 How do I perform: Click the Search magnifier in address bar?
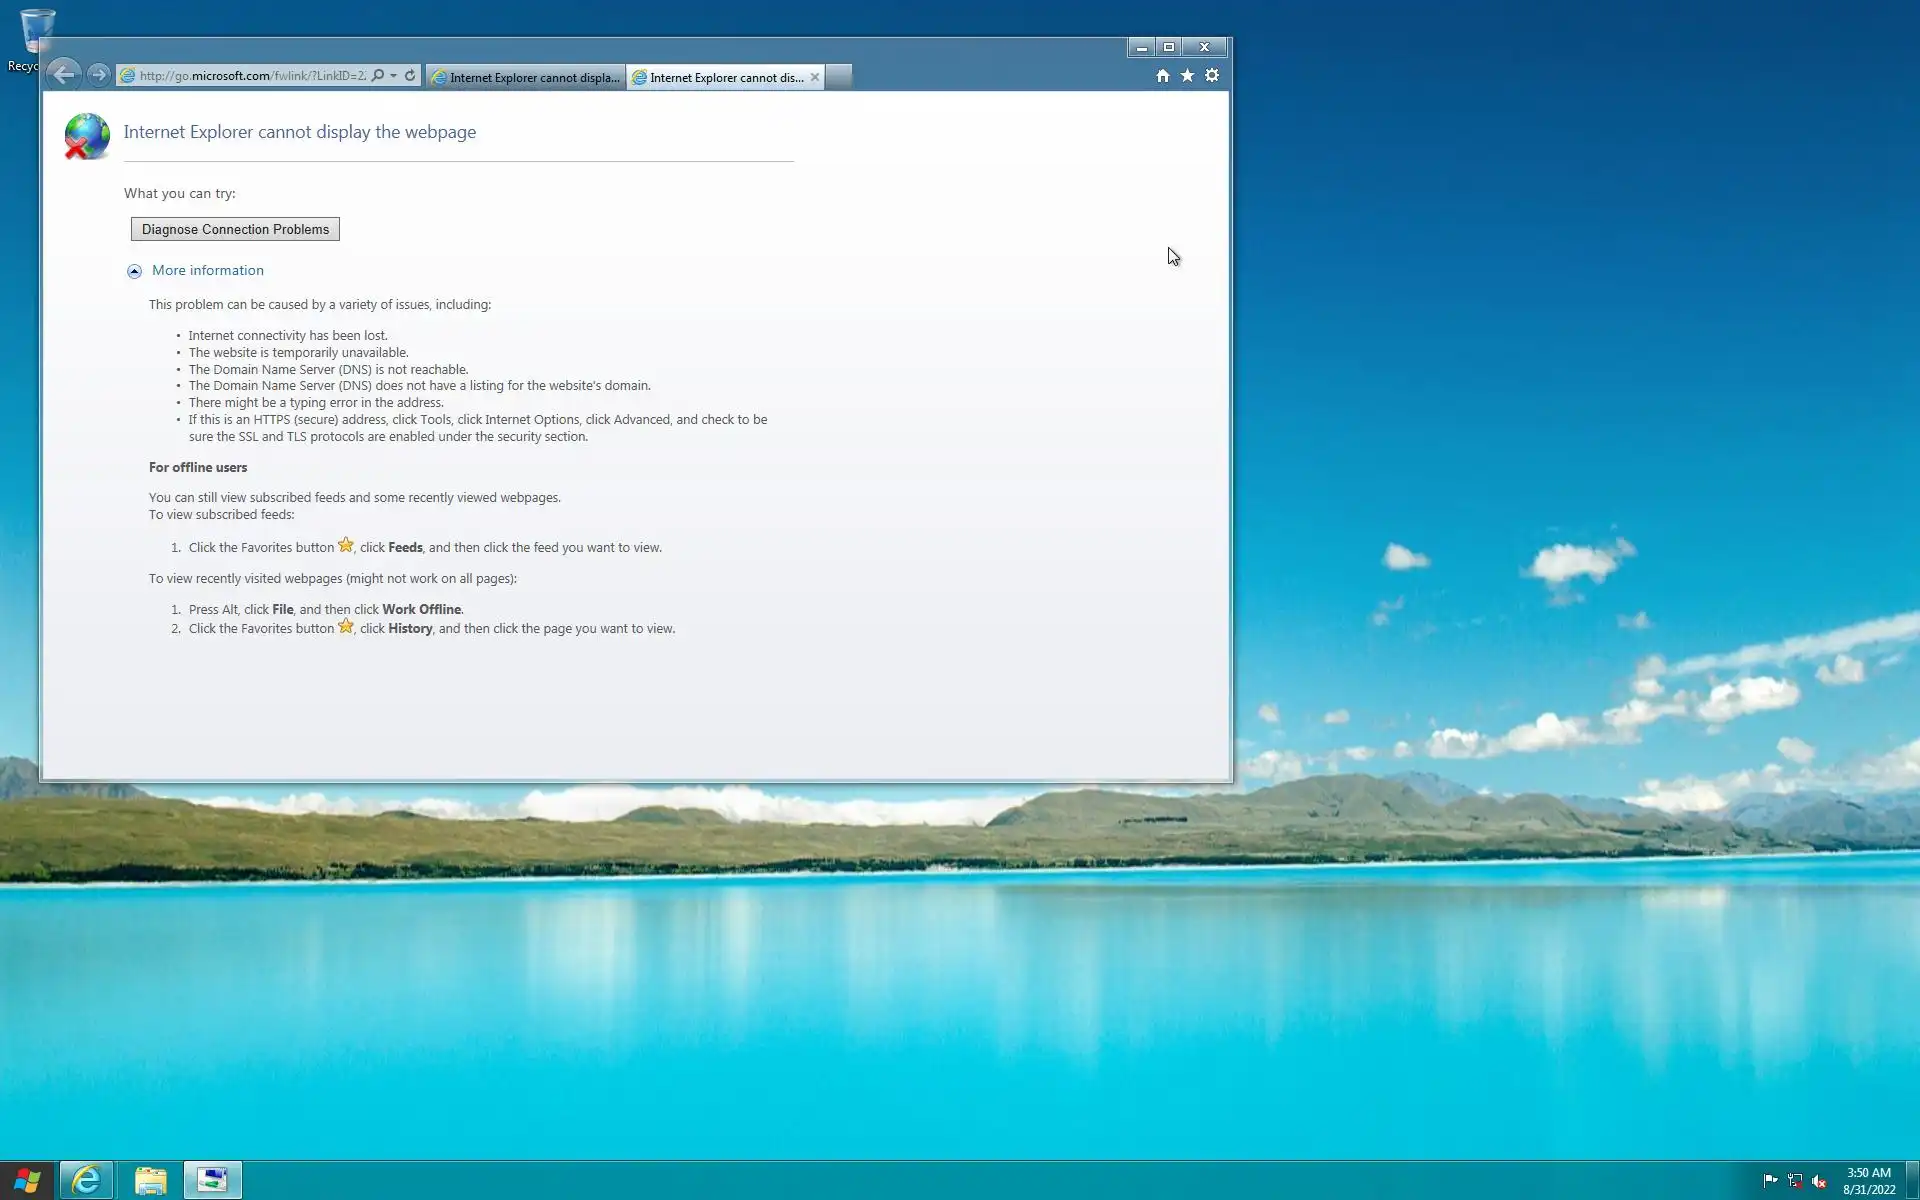(378, 76)
